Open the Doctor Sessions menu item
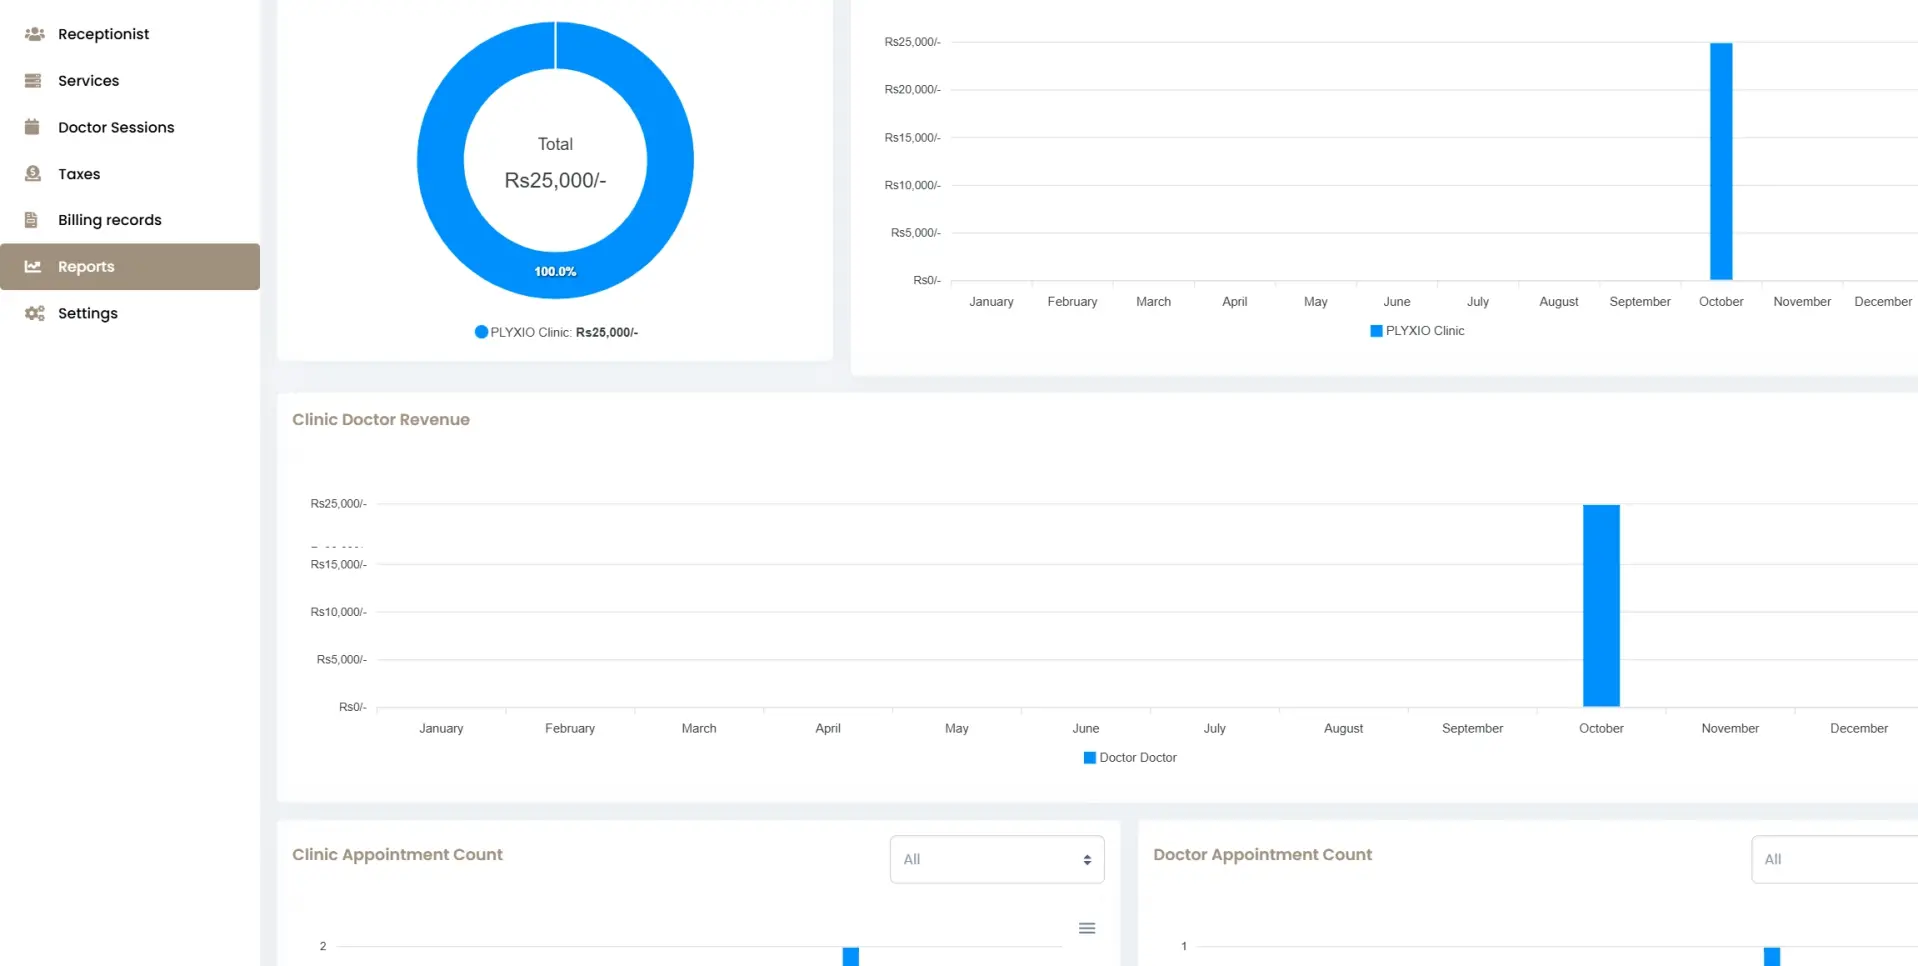Image resolution: width=1918 pixels, height=966 pixels. coord(116,127)
